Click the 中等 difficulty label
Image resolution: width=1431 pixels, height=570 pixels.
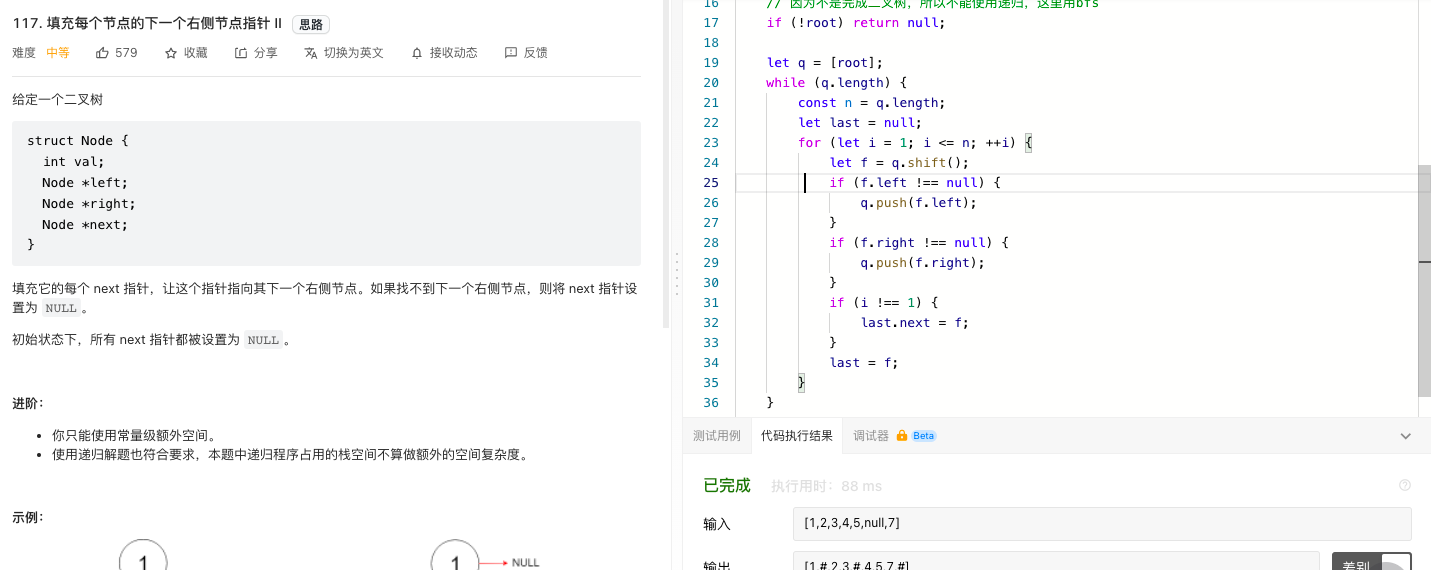(58, 53)
